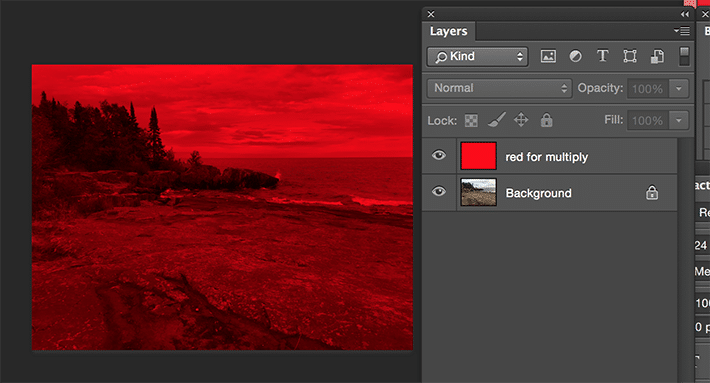This screenshot has height=383, width=710.
Task: Toggle lock transparent pixels
Action: [x=471, y=120]
